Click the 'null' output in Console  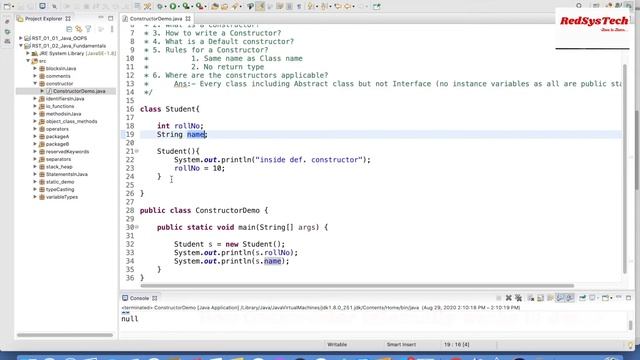pos(130,319)
